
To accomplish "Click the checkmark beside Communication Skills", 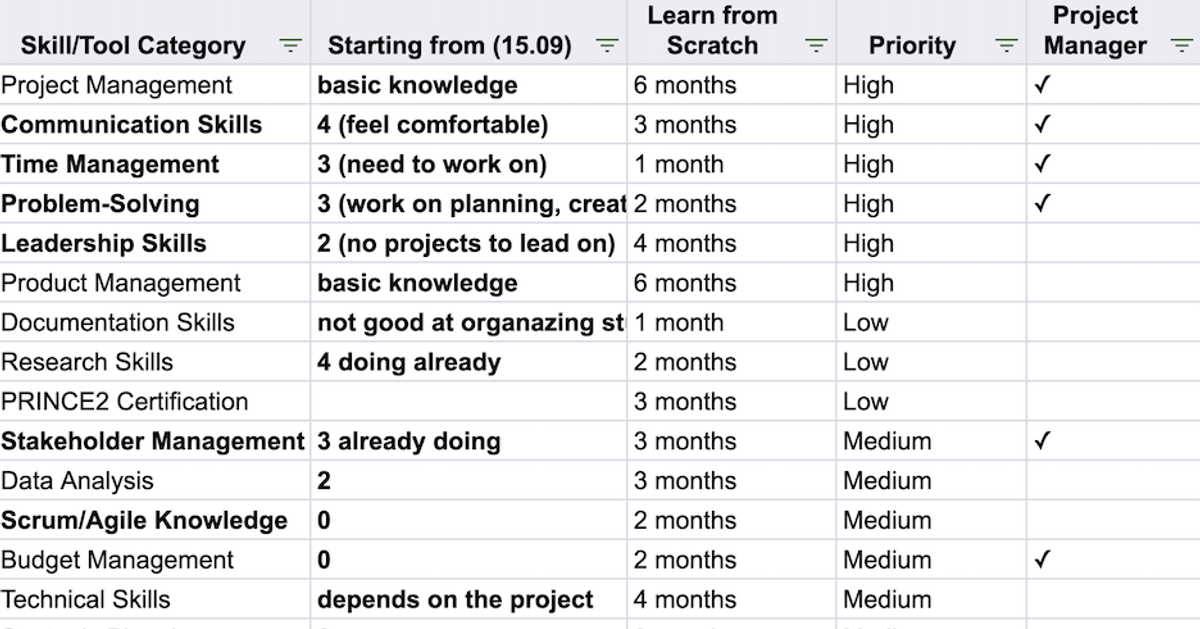I will tap(1044, 124).
